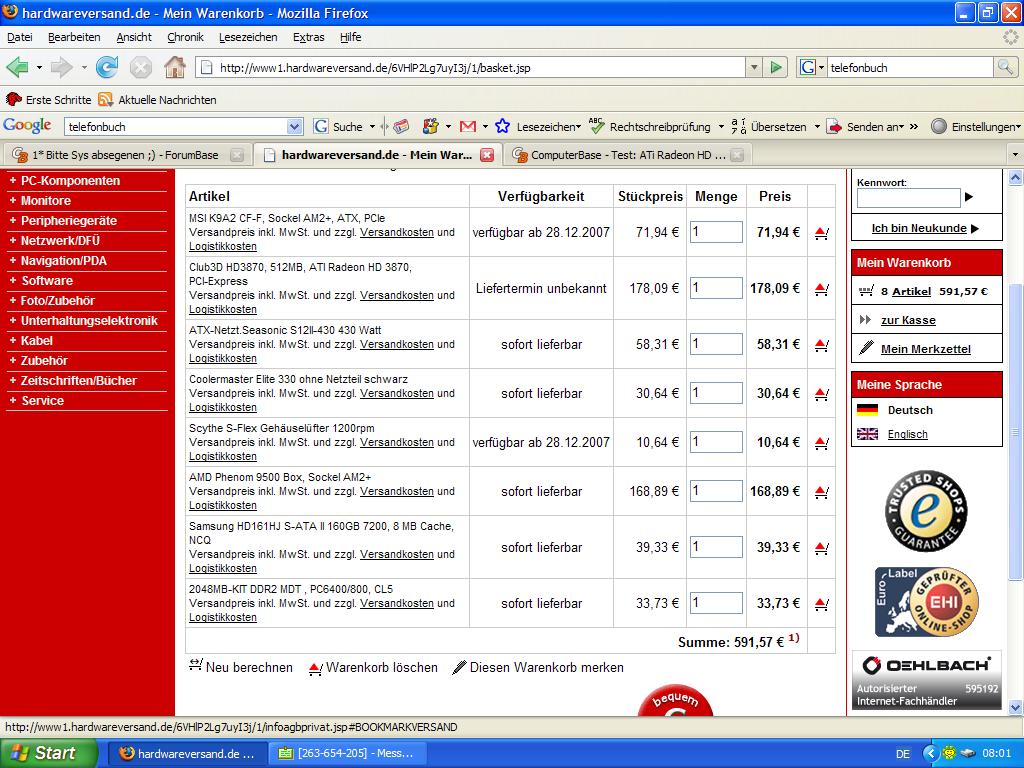This screenshot has height=768, width=1024.
Task: Open the Gmail icon in the Google toolbar
Action: (x=468, y=127)
